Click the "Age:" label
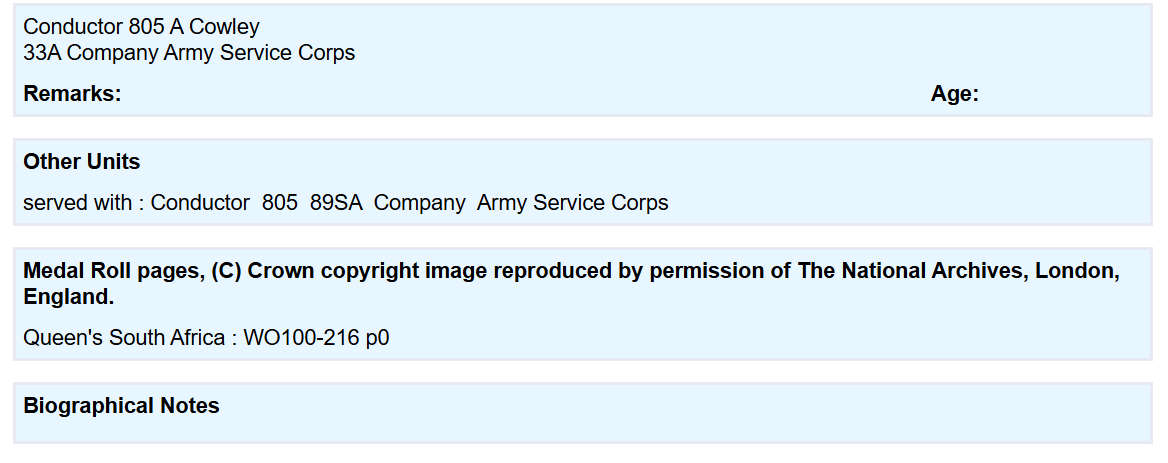Viewport: 1168px width, 463px height. coord(955,94)
